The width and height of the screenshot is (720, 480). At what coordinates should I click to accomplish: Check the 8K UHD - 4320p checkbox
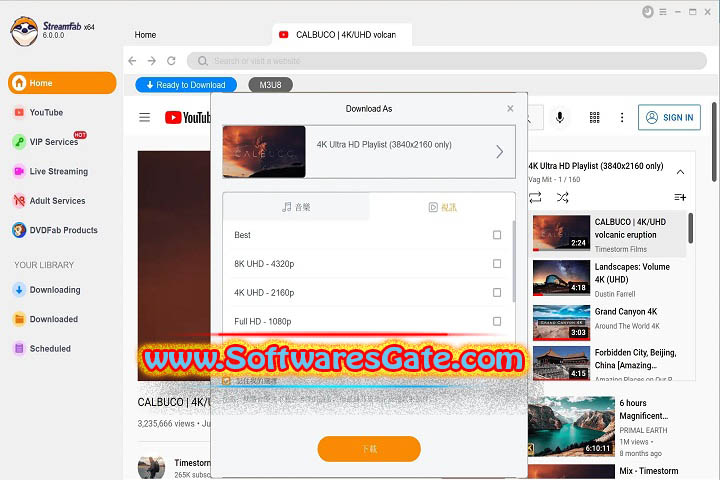[x=497, y=264]
